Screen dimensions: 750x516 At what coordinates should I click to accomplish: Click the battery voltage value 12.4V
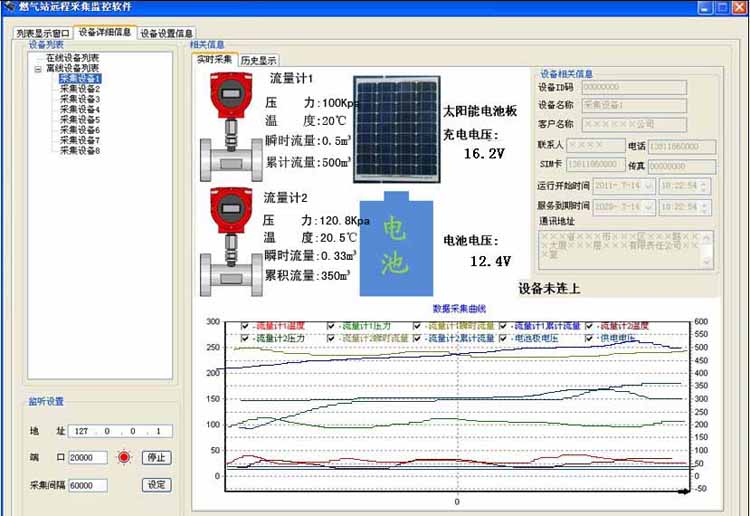point(490,262)
